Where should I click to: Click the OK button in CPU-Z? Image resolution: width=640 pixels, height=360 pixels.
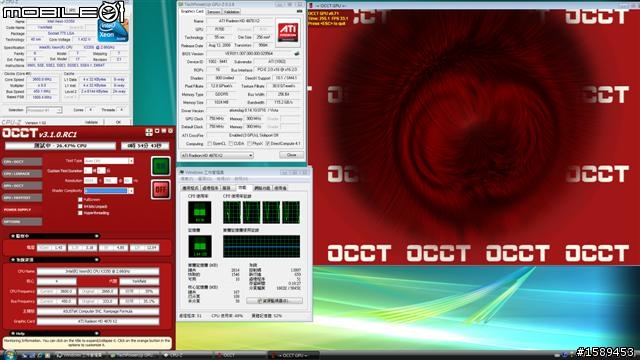[118, 122]
